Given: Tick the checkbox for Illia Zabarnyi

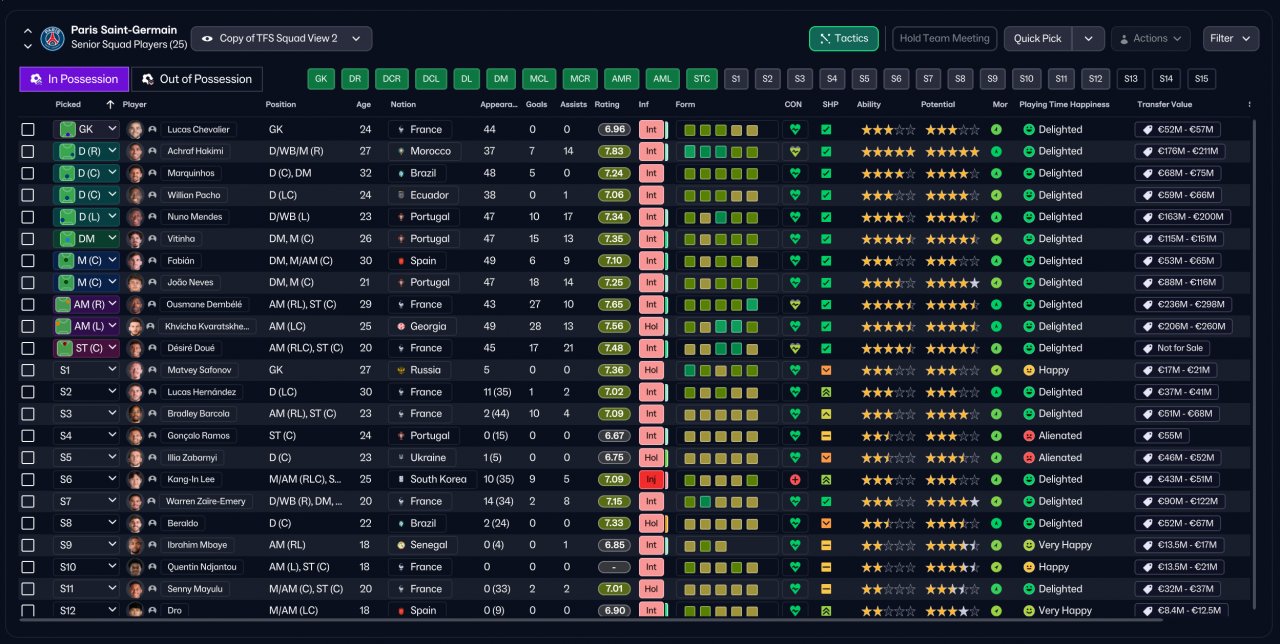Looking at the screenshot, I should point(28,458).
